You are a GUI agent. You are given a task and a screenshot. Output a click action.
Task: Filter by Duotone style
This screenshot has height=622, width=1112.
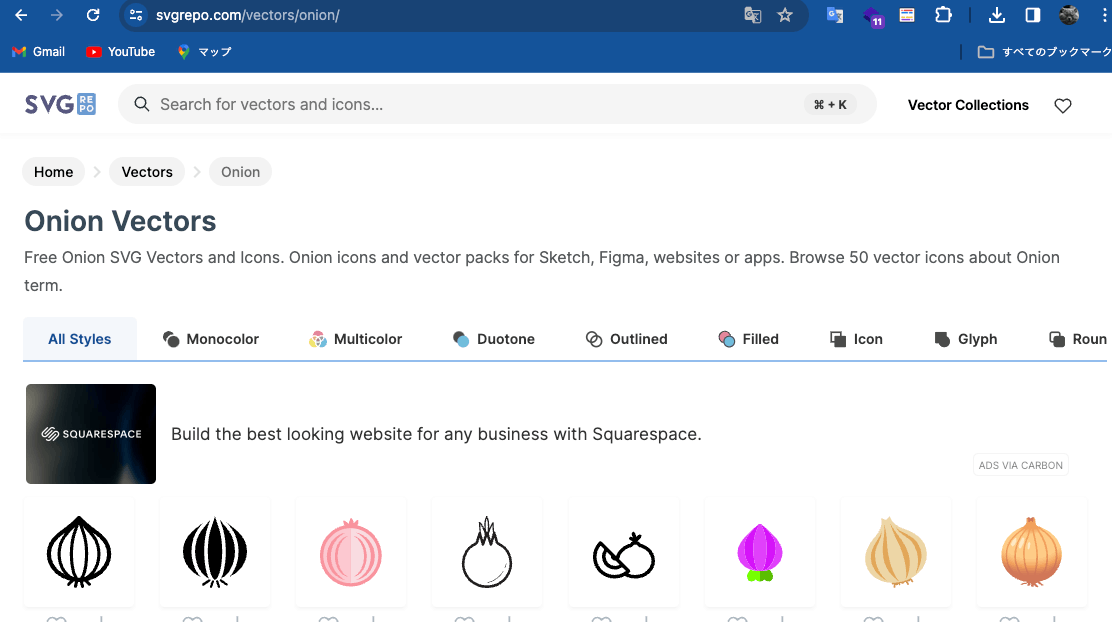(494, 339)
